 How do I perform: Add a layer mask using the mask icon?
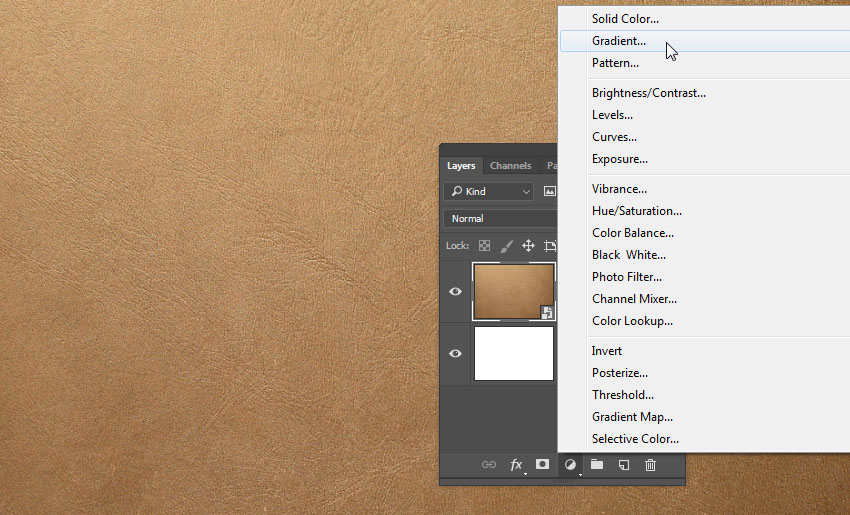[542, 464]
